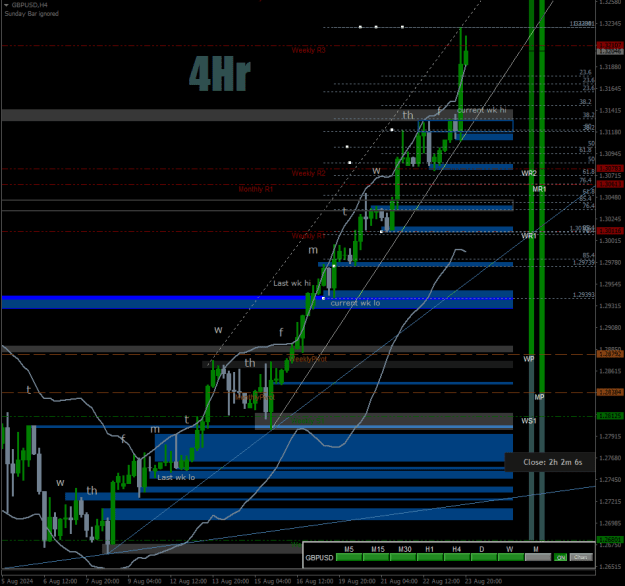
Task: Click the 1.29739 level price label
Action: click(x=584, y=262)
